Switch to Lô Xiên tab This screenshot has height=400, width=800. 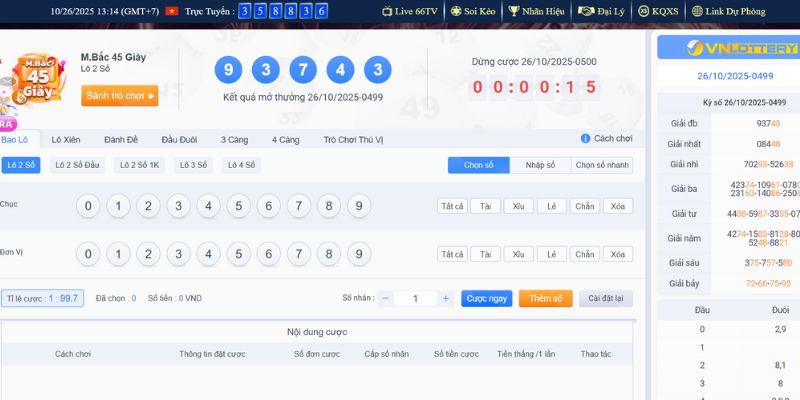pyautogui.click(x=66, y=140)
